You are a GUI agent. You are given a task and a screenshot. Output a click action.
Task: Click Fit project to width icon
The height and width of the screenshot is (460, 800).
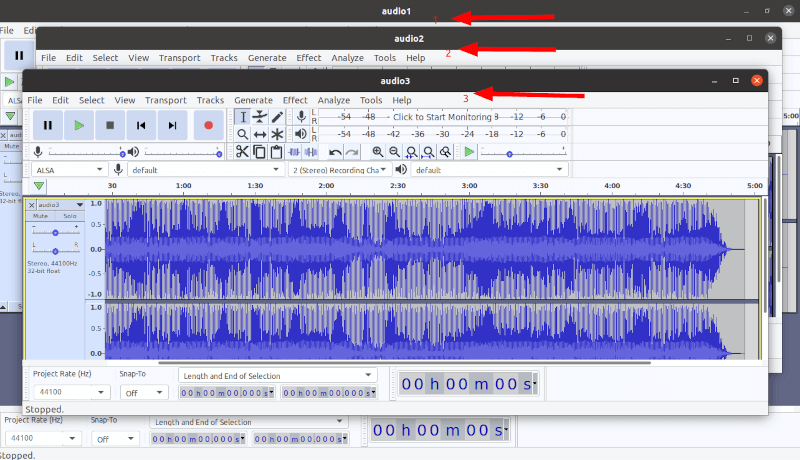[429, 152]
